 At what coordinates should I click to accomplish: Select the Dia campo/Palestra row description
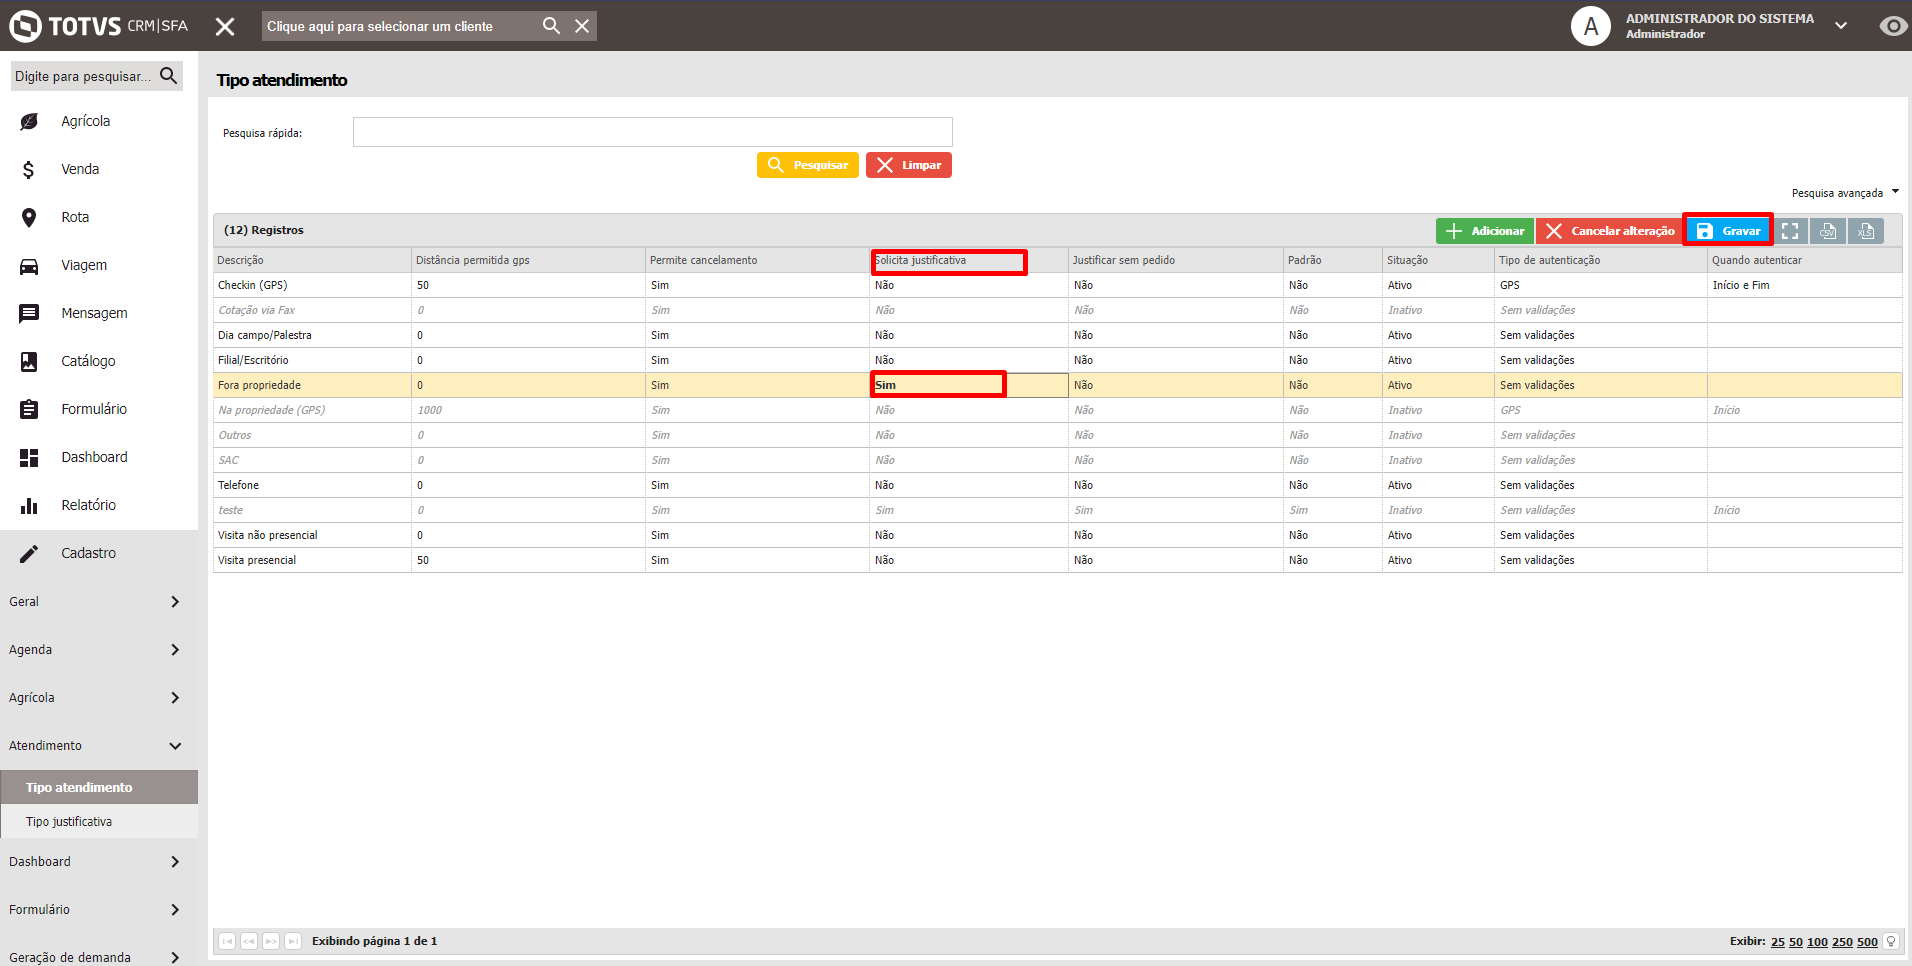pos(264,335)
